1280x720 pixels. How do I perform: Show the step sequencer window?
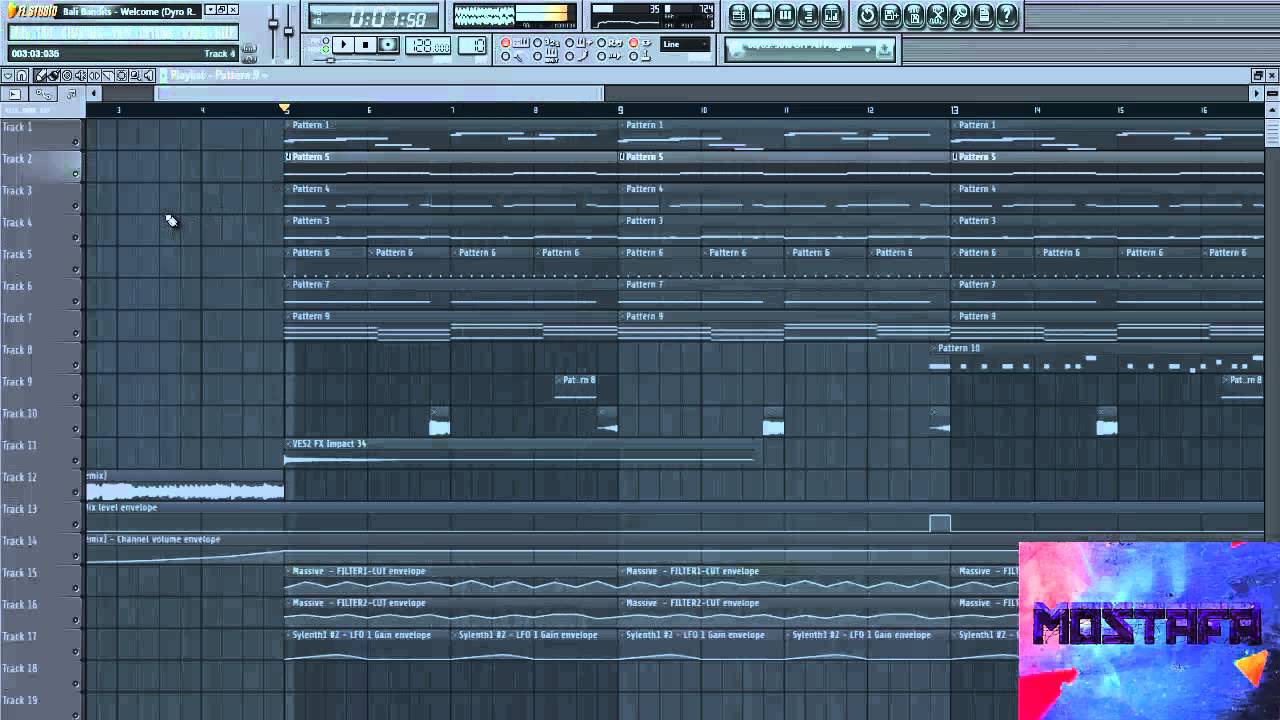tap(762, 15)
